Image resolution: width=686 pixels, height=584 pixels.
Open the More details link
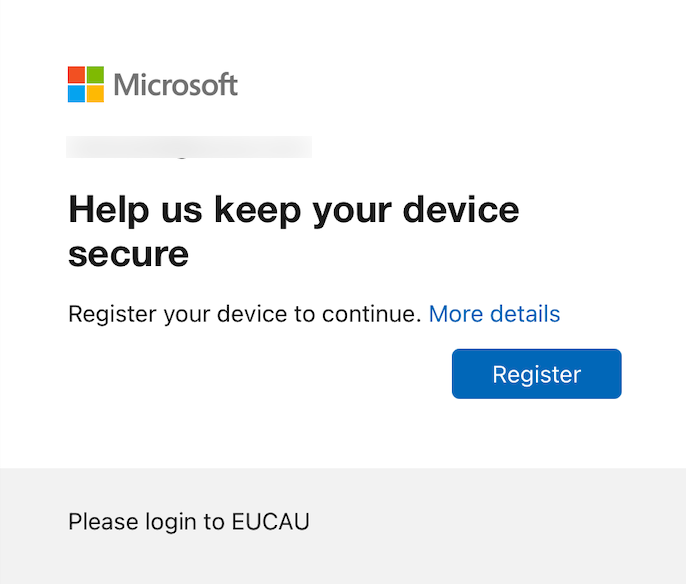494,314
